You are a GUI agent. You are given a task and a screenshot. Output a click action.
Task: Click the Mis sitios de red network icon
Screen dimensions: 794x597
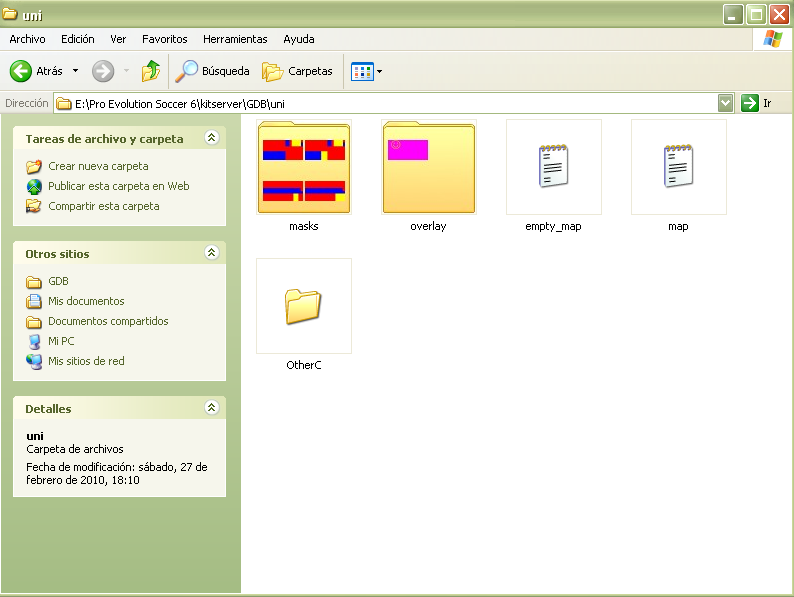(x=34, y=362)
